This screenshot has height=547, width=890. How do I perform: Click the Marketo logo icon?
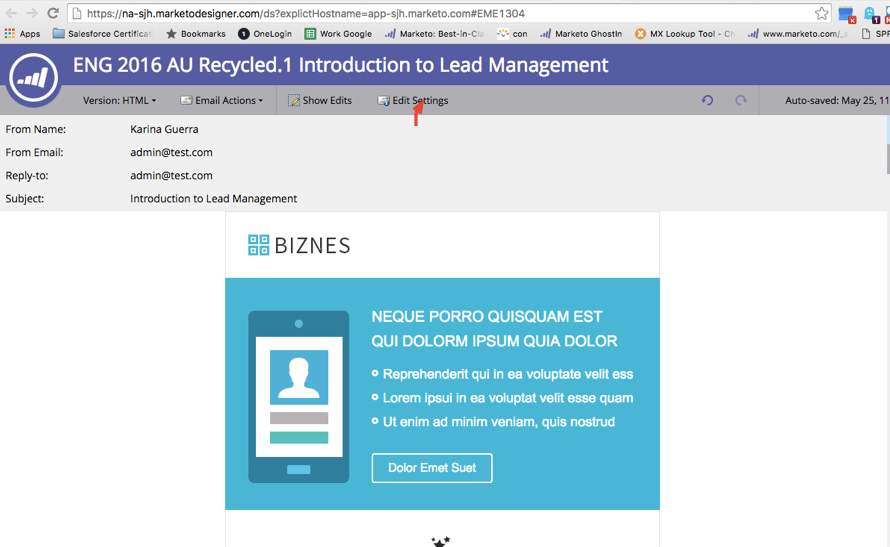coord(33,77)
